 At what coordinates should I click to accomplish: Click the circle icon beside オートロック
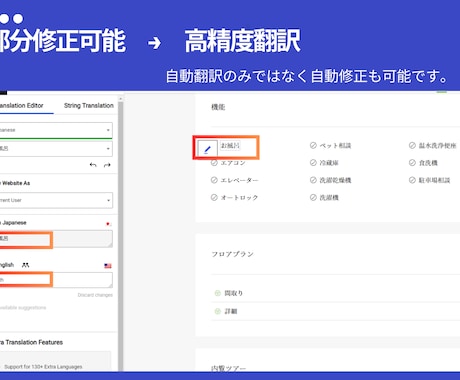tap(214, 197)
